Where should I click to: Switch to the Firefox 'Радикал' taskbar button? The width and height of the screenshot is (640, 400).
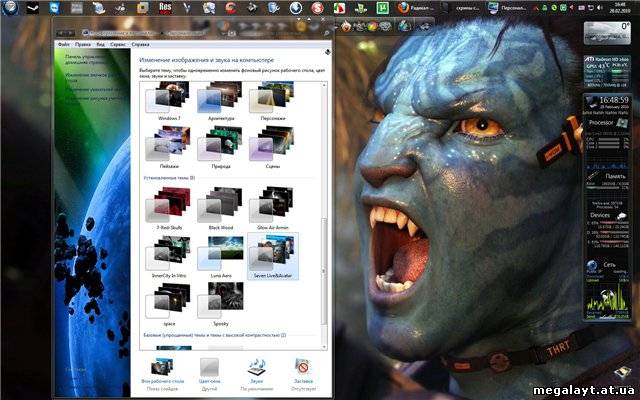click(x=417, y=8)
